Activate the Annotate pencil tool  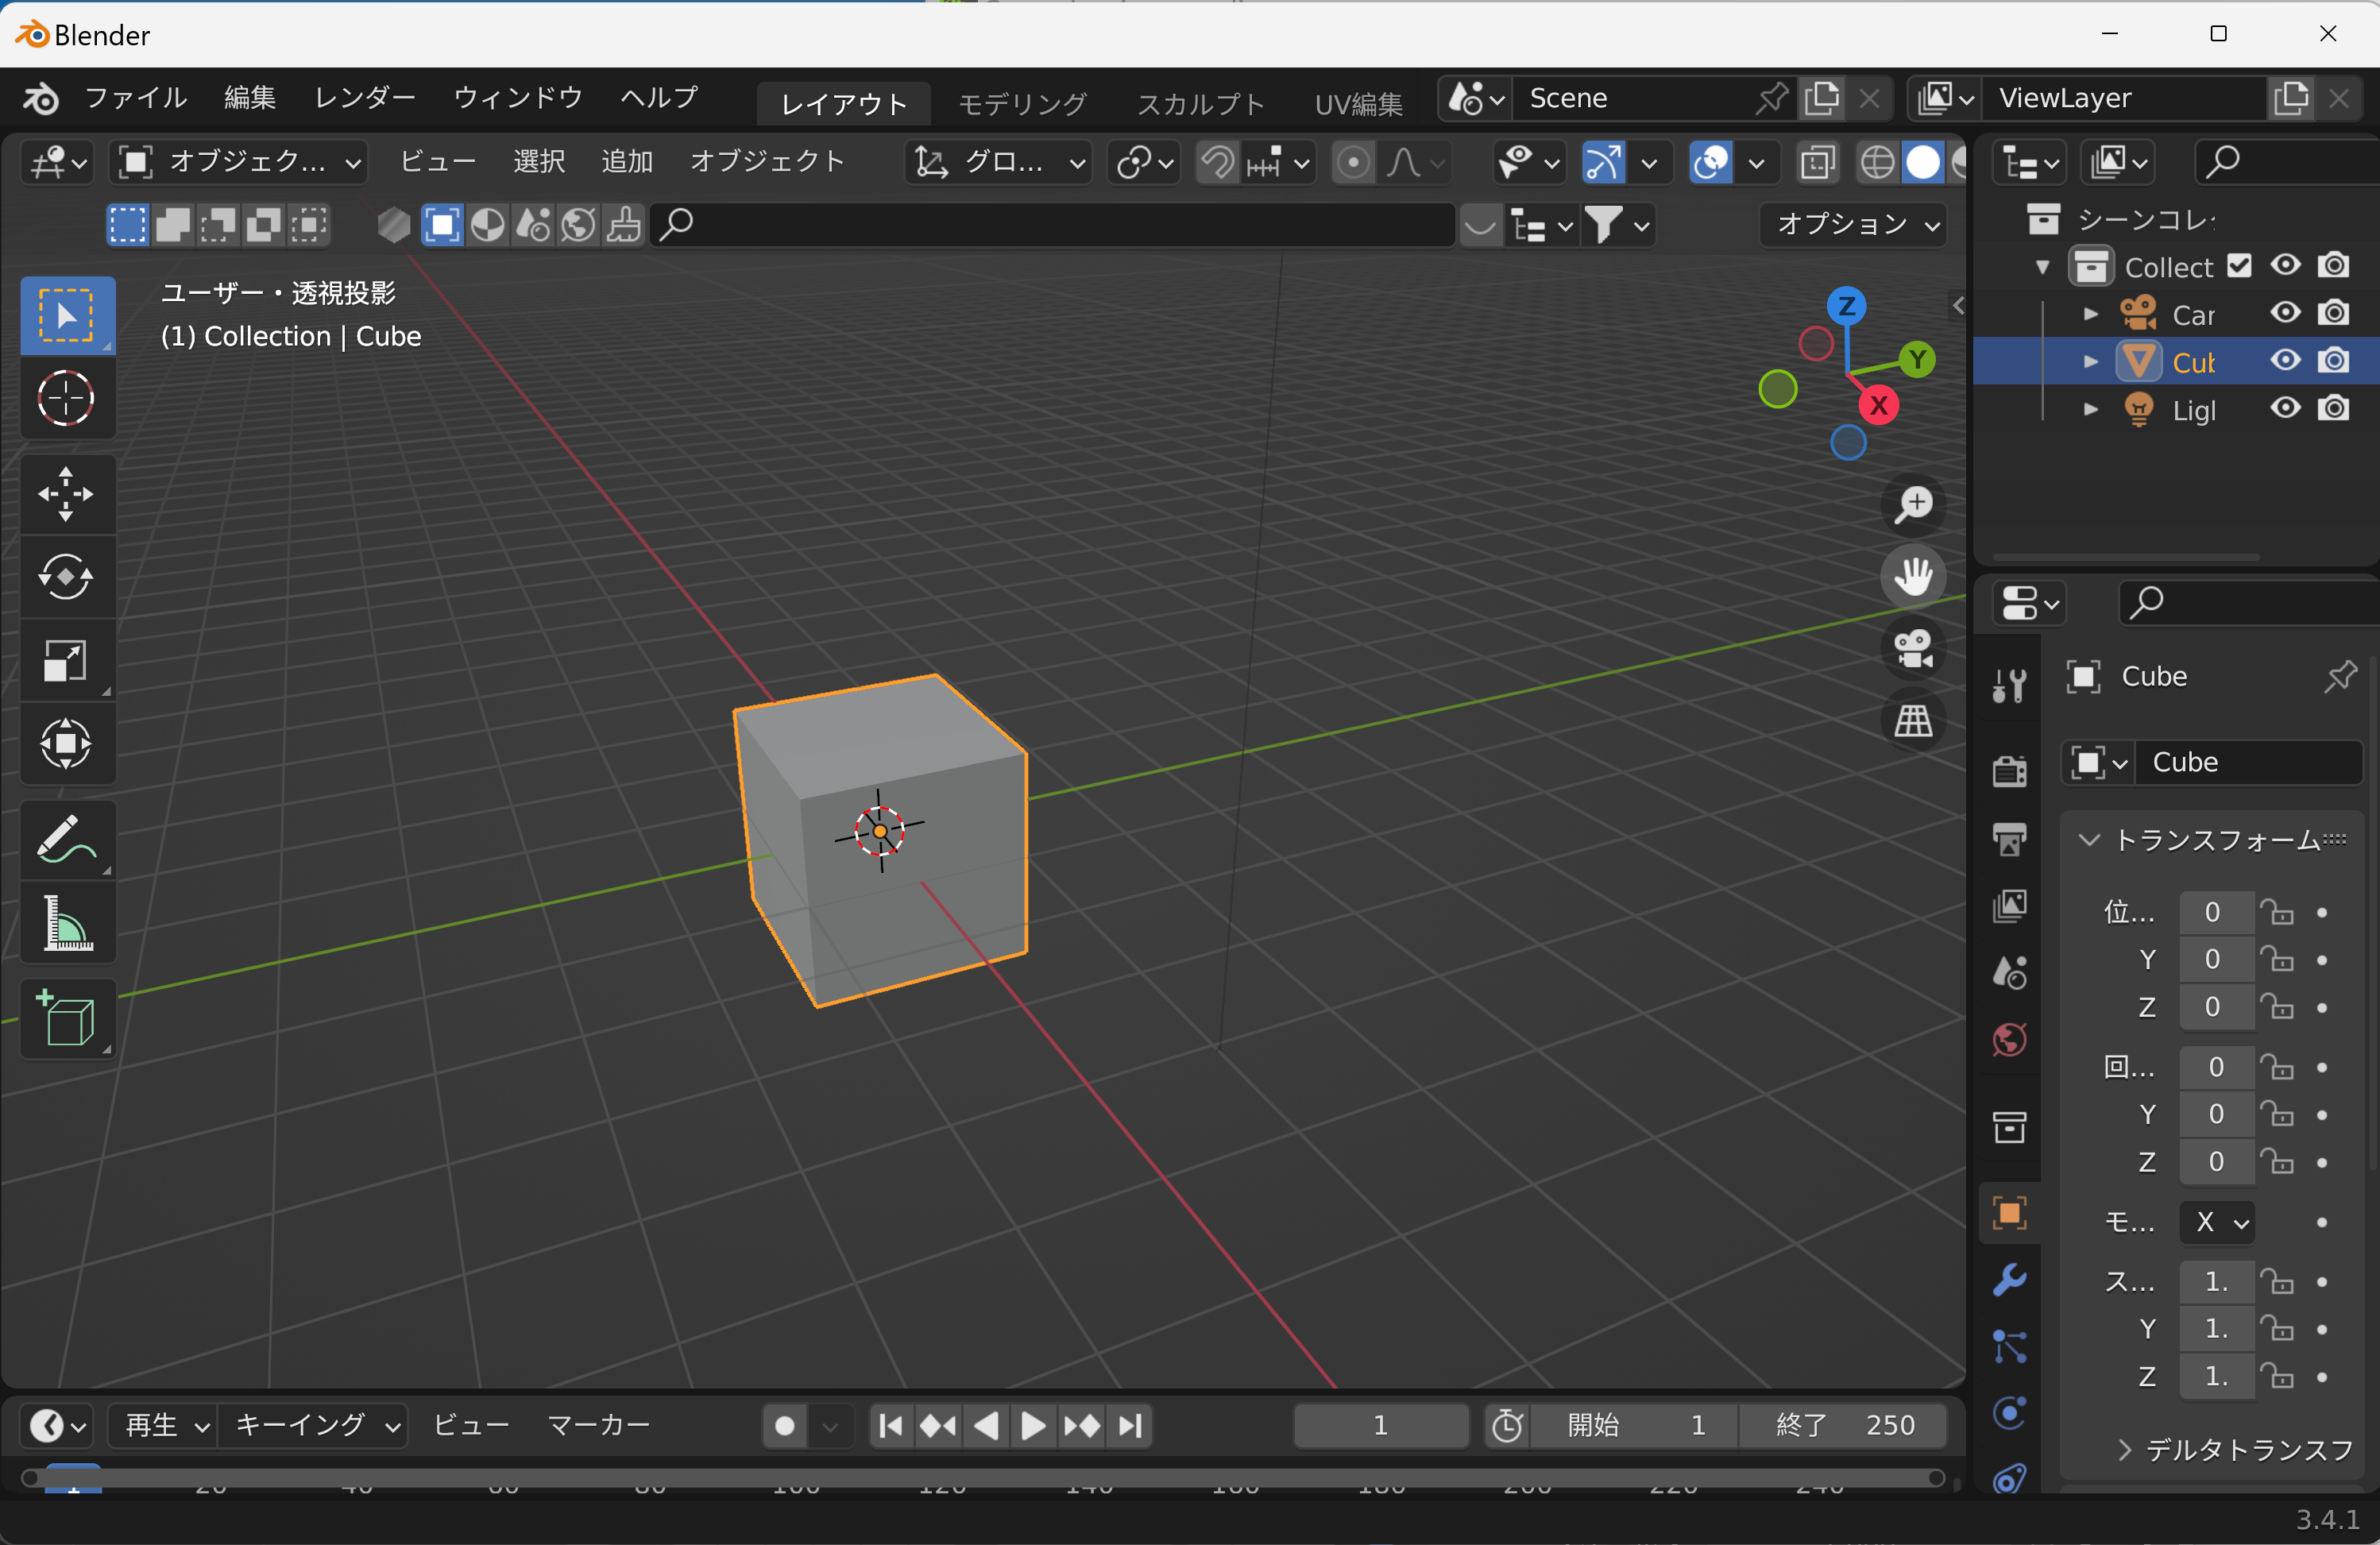[66, 839]
